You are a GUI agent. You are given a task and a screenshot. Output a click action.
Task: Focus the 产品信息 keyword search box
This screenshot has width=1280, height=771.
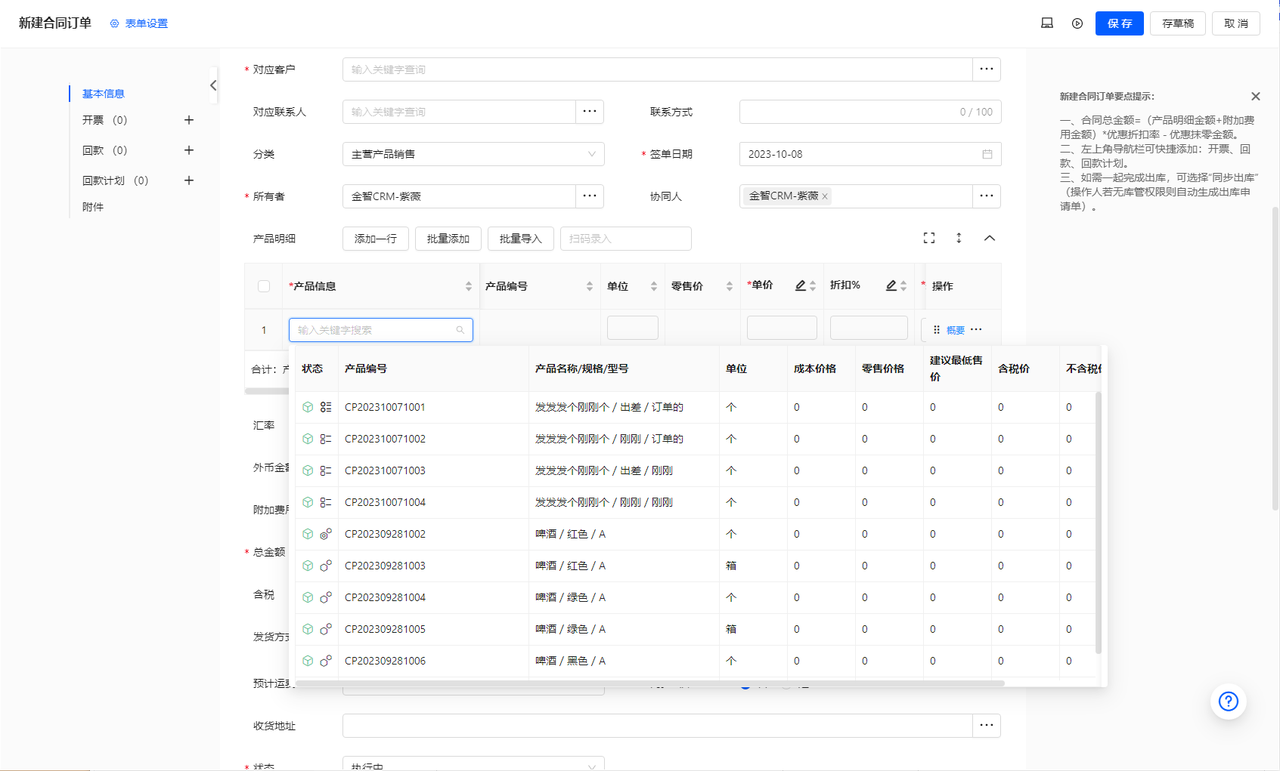tap(381, 329)
